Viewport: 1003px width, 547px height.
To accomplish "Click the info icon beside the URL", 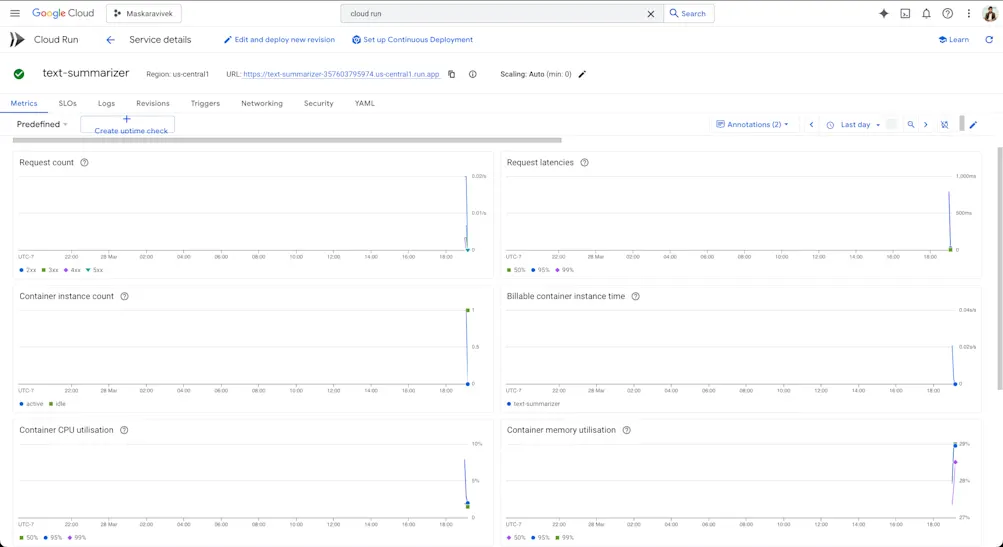I will pos(473,74).
